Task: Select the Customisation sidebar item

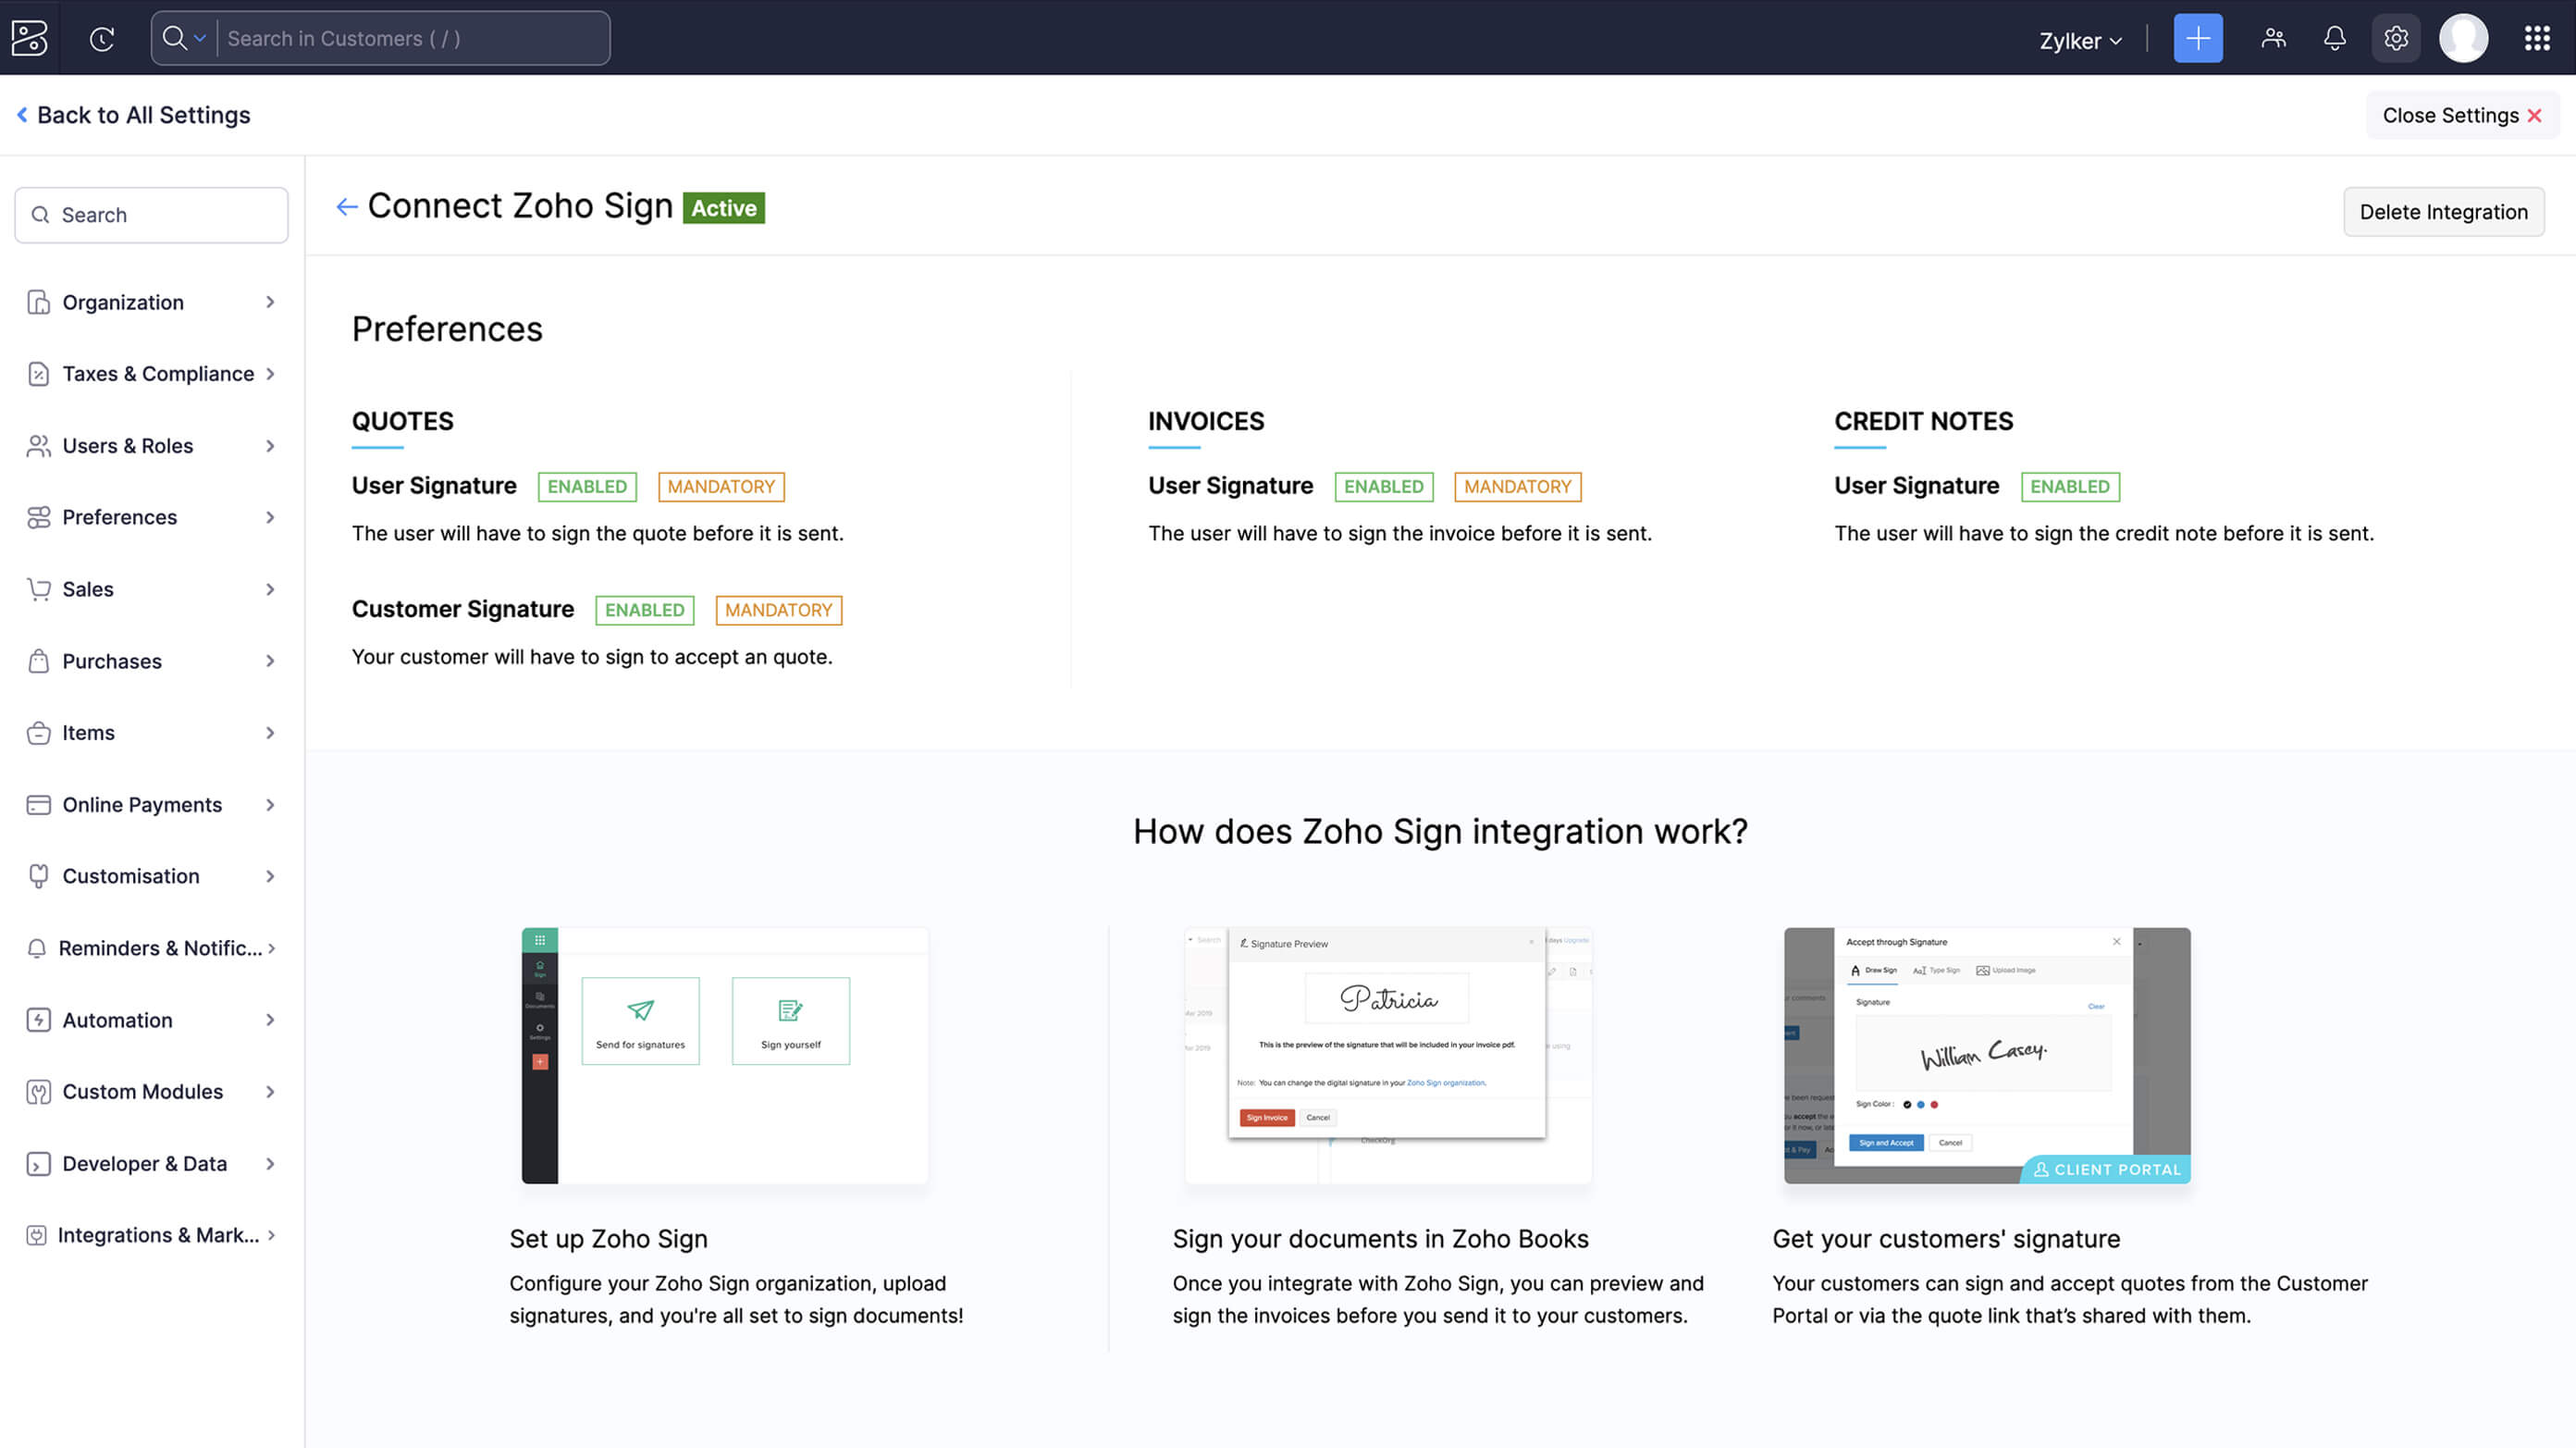Action: pyautogui.click(x=150, y=876)
